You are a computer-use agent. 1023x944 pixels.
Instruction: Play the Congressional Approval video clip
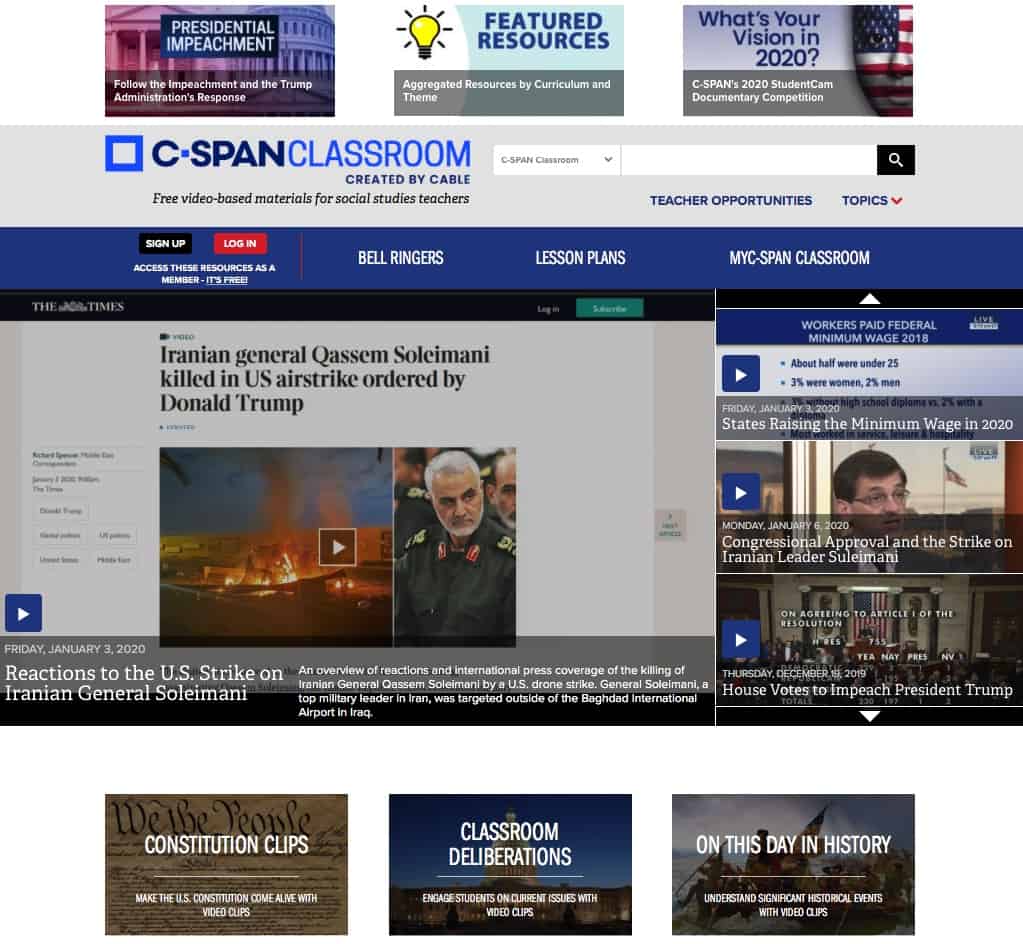coord(740,492)
